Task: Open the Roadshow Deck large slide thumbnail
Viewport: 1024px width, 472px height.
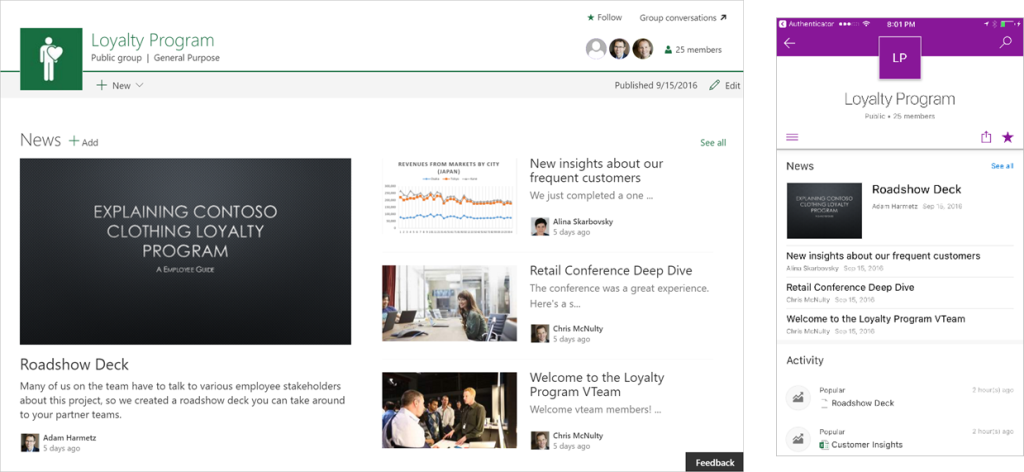Action: tap(185, 251)
